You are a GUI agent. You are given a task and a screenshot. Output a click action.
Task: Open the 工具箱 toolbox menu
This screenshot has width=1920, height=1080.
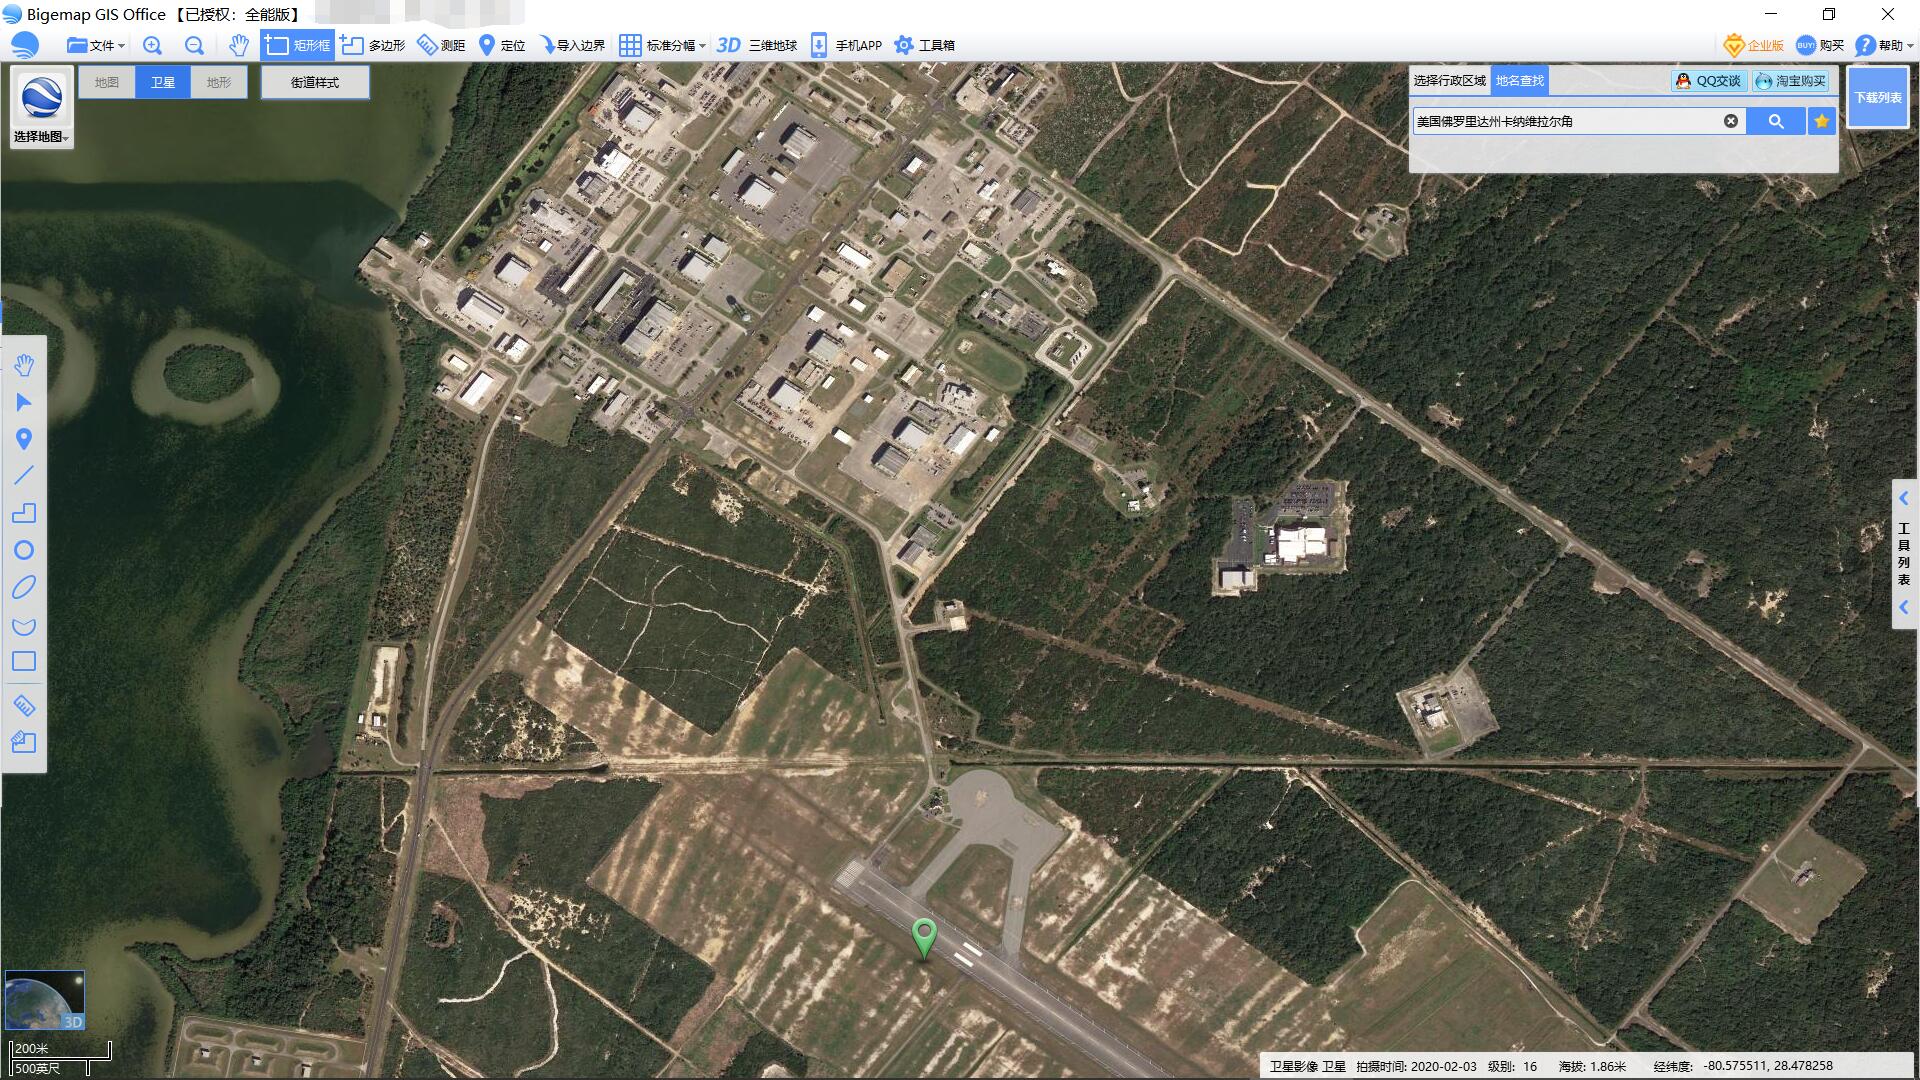[925, 45]
